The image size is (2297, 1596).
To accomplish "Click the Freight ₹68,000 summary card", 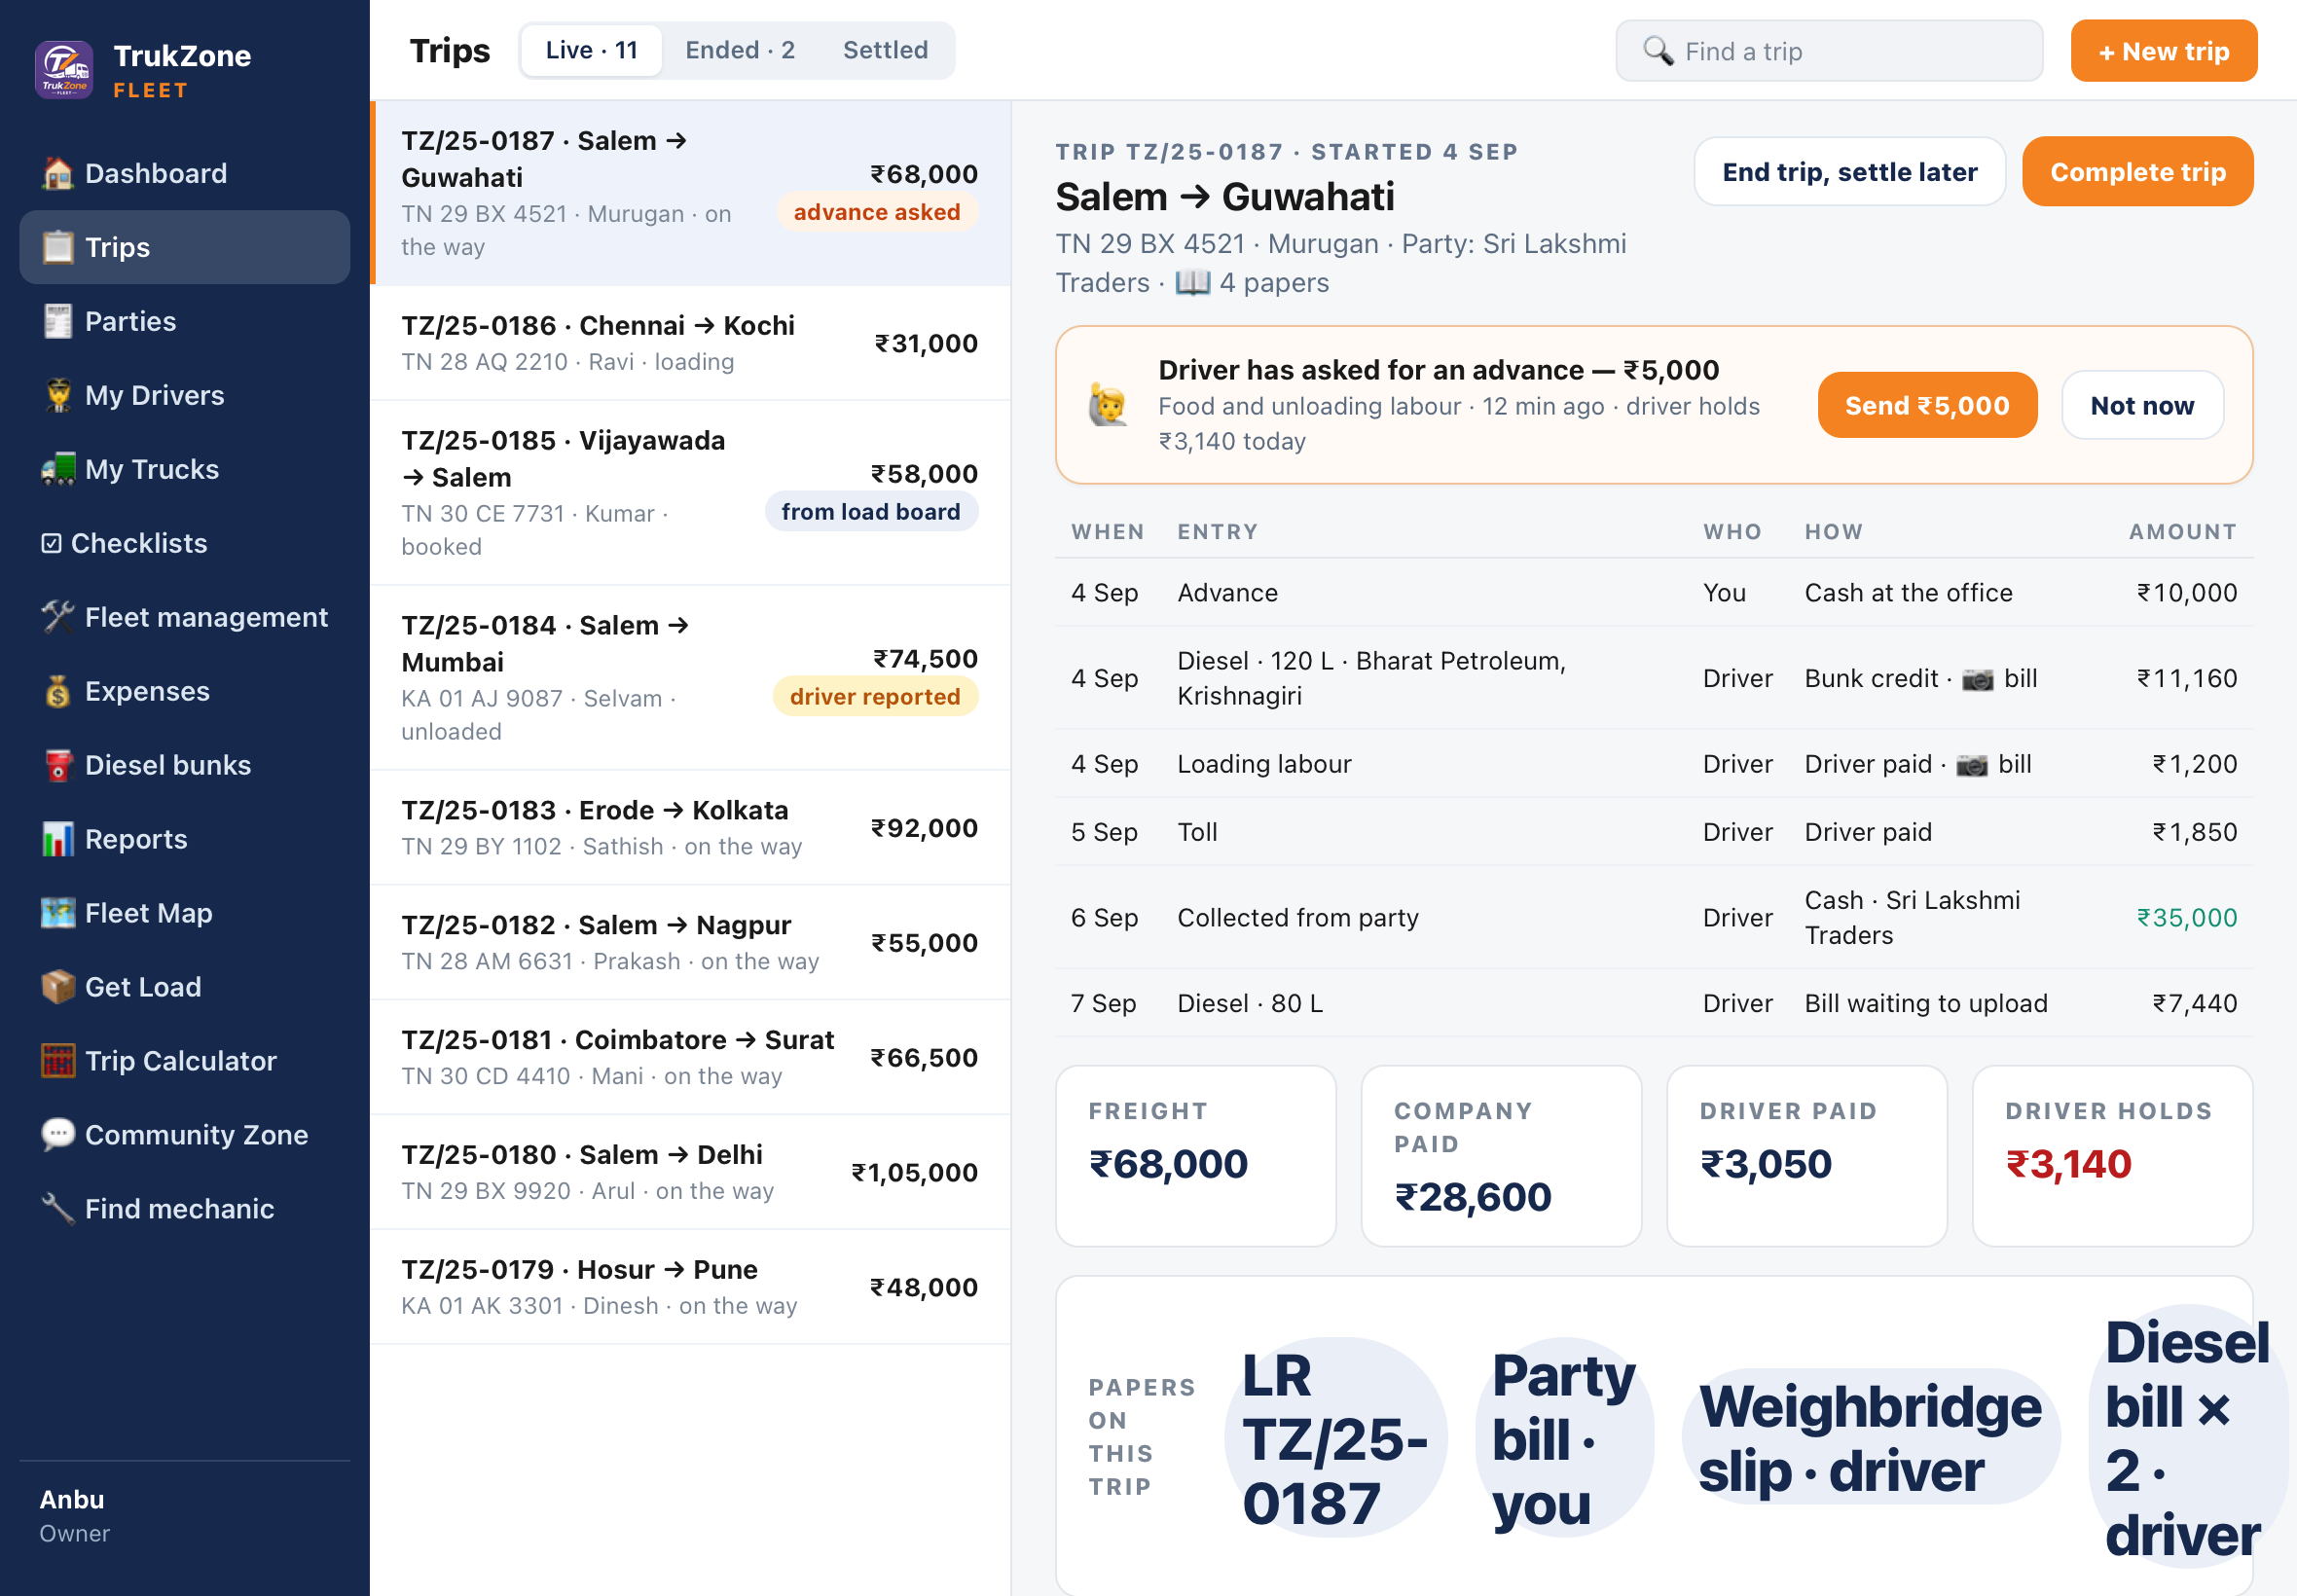I will click(1196, 1156).
